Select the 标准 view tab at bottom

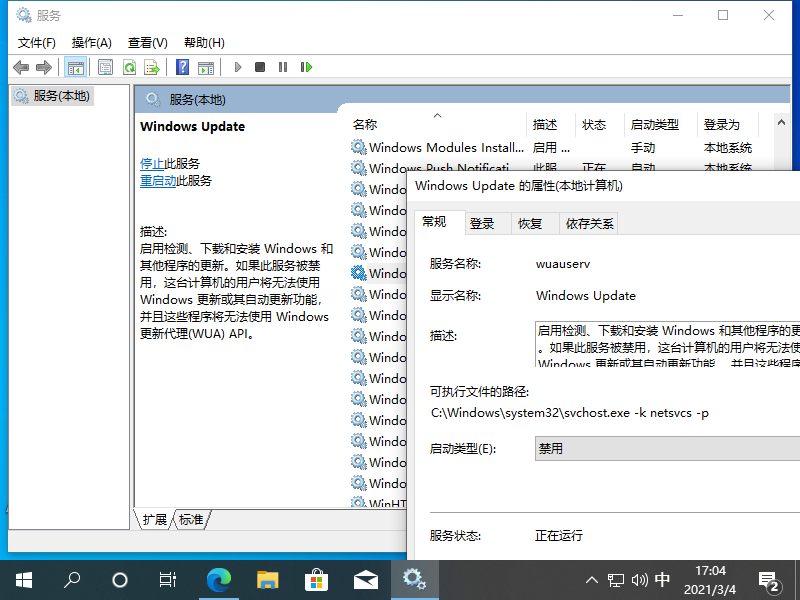click(x=191, y=519)
